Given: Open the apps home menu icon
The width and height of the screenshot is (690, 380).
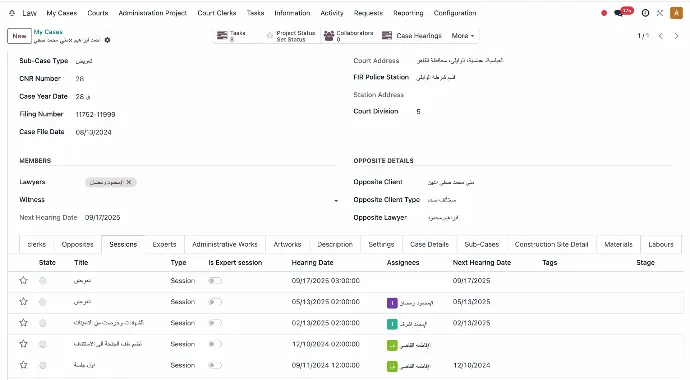Looking at the screenshot, I should (x=12, y=13).
